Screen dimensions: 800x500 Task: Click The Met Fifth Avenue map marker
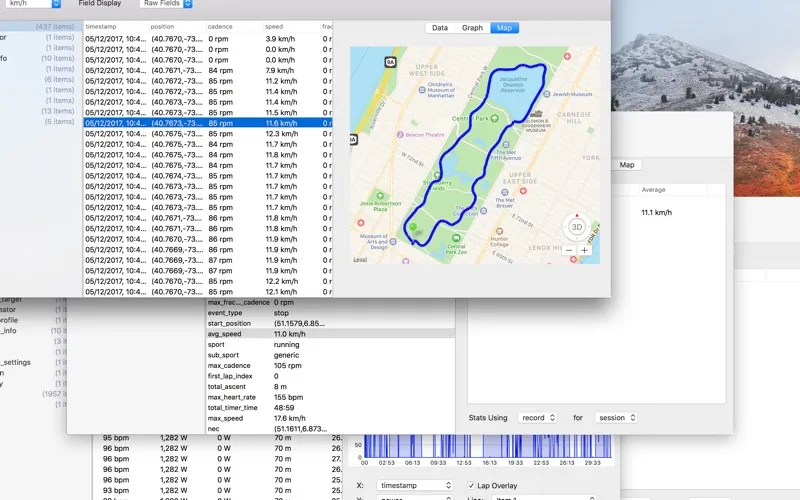click(506, 145)
